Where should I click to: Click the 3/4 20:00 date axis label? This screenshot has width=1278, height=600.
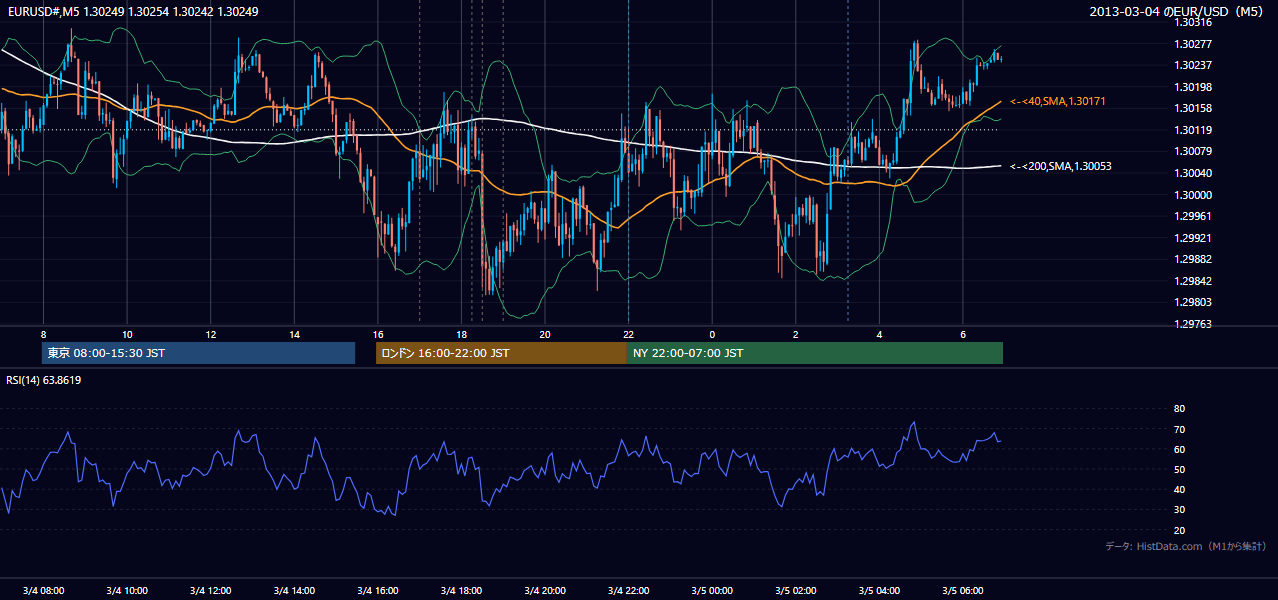click(x=545, y=590)
